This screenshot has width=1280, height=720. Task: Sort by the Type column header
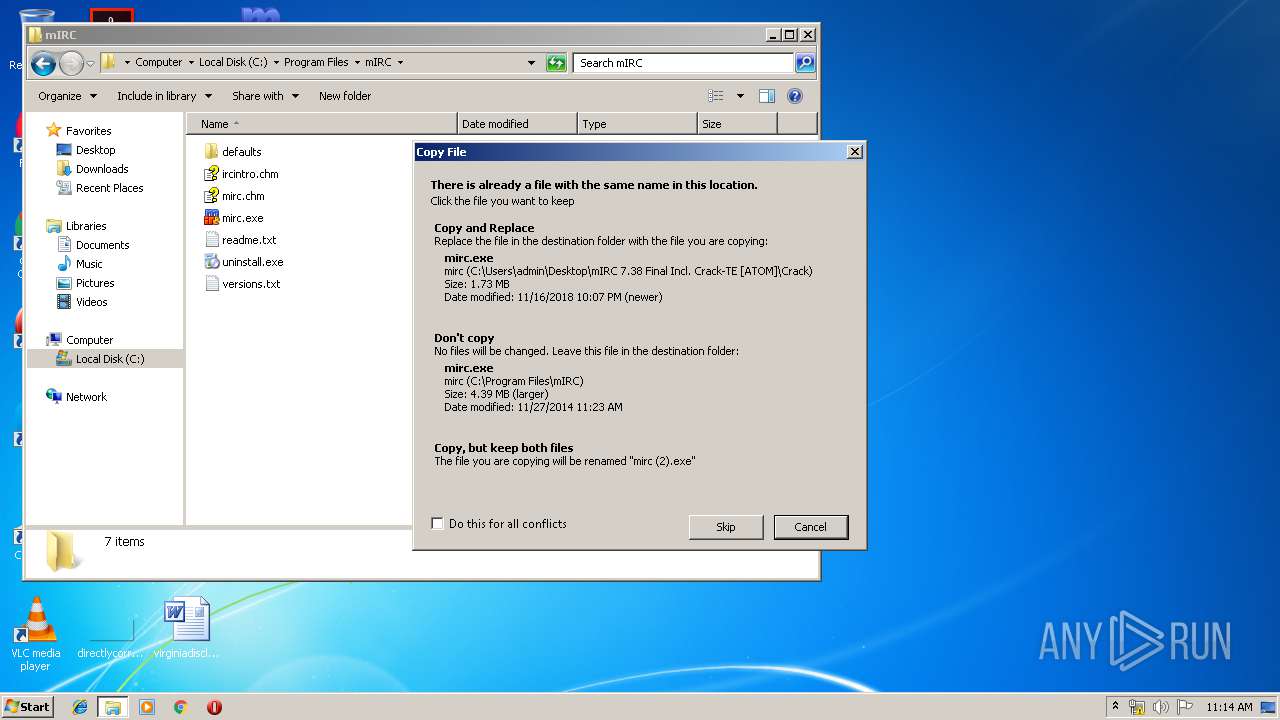tap(637, 124)
